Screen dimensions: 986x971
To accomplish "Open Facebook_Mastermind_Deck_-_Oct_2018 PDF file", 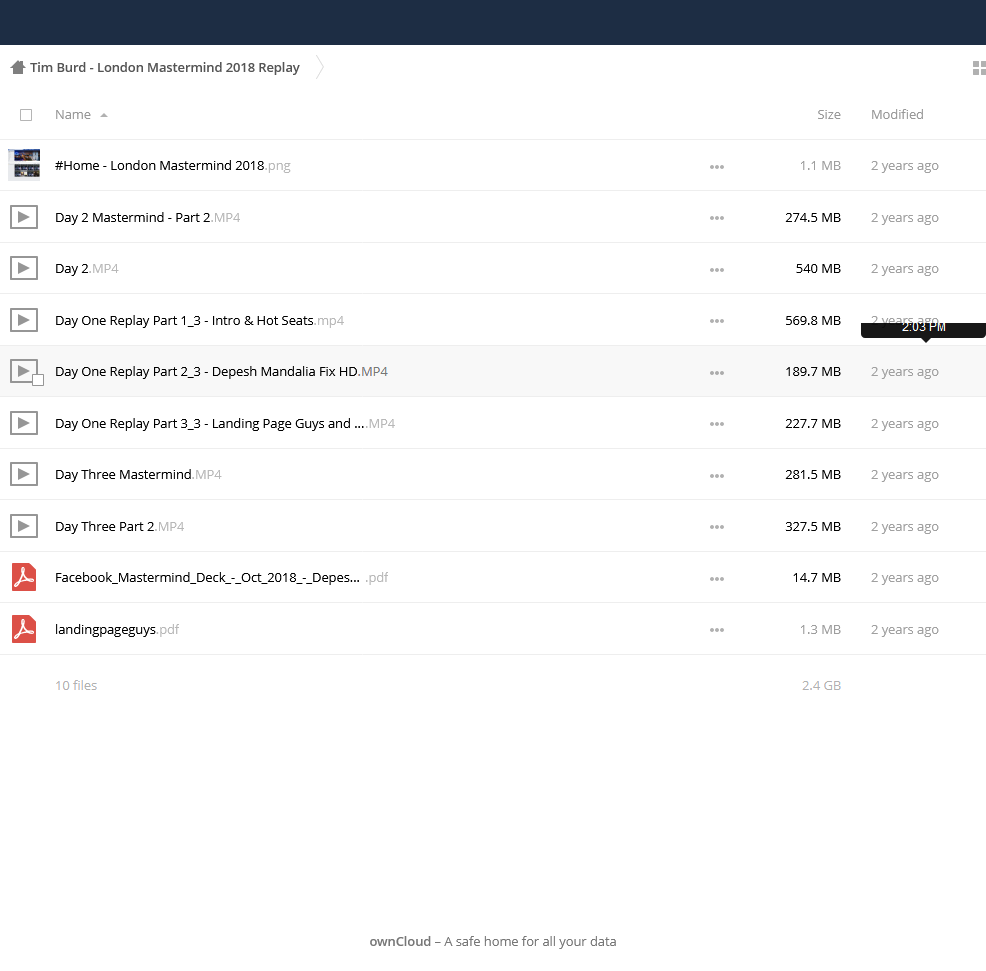I will coord(221,577).
